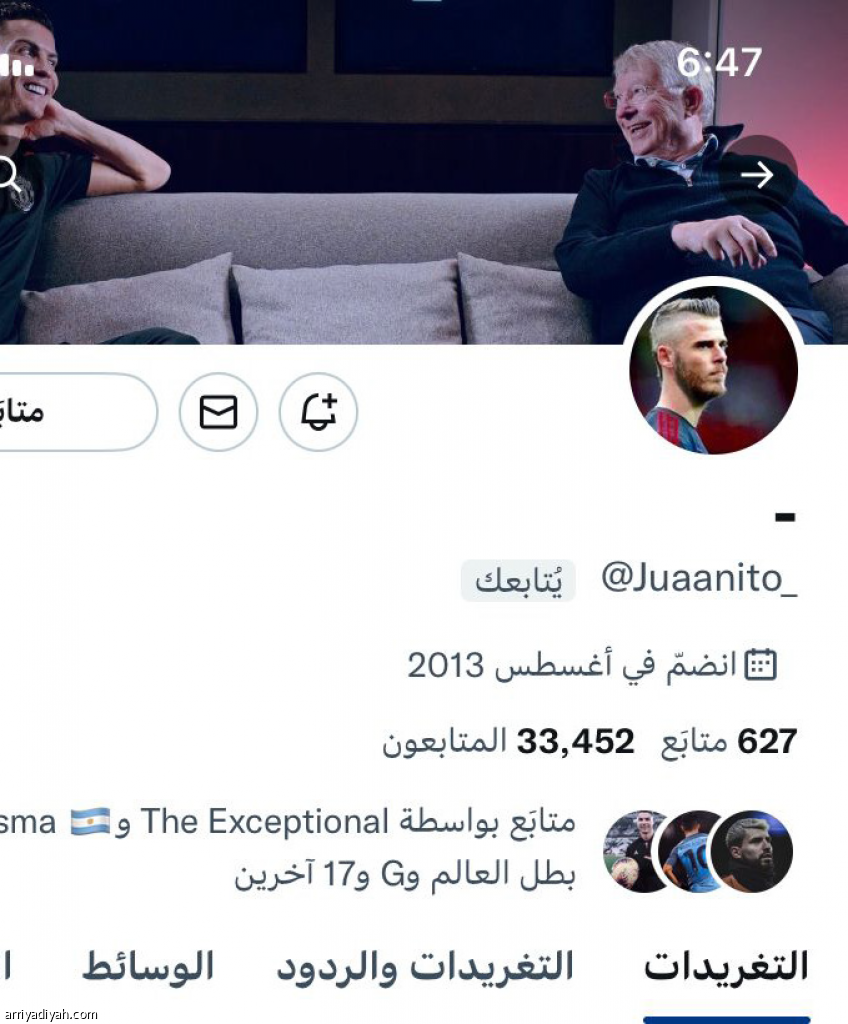Open the search magnifier icon
Image resolution: width=848 pixels, height=1024 pixels.
(x=9, y=175)
